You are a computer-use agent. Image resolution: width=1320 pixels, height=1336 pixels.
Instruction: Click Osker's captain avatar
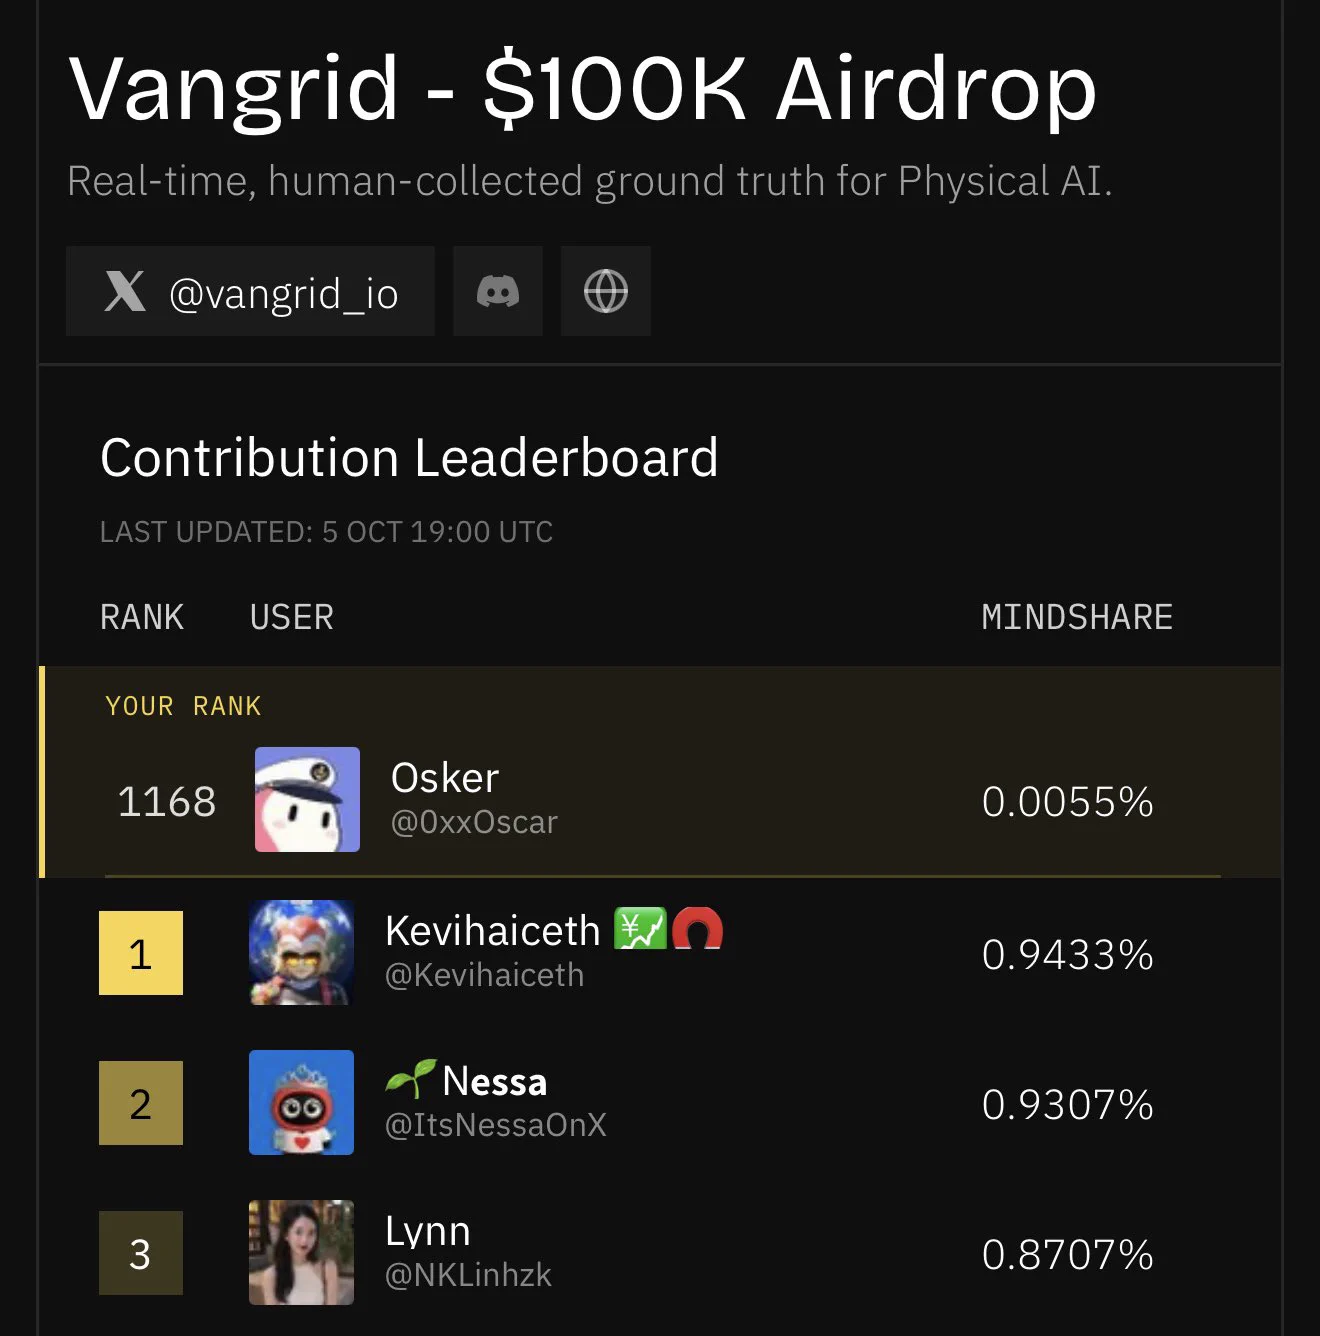[x=307, y=799]
